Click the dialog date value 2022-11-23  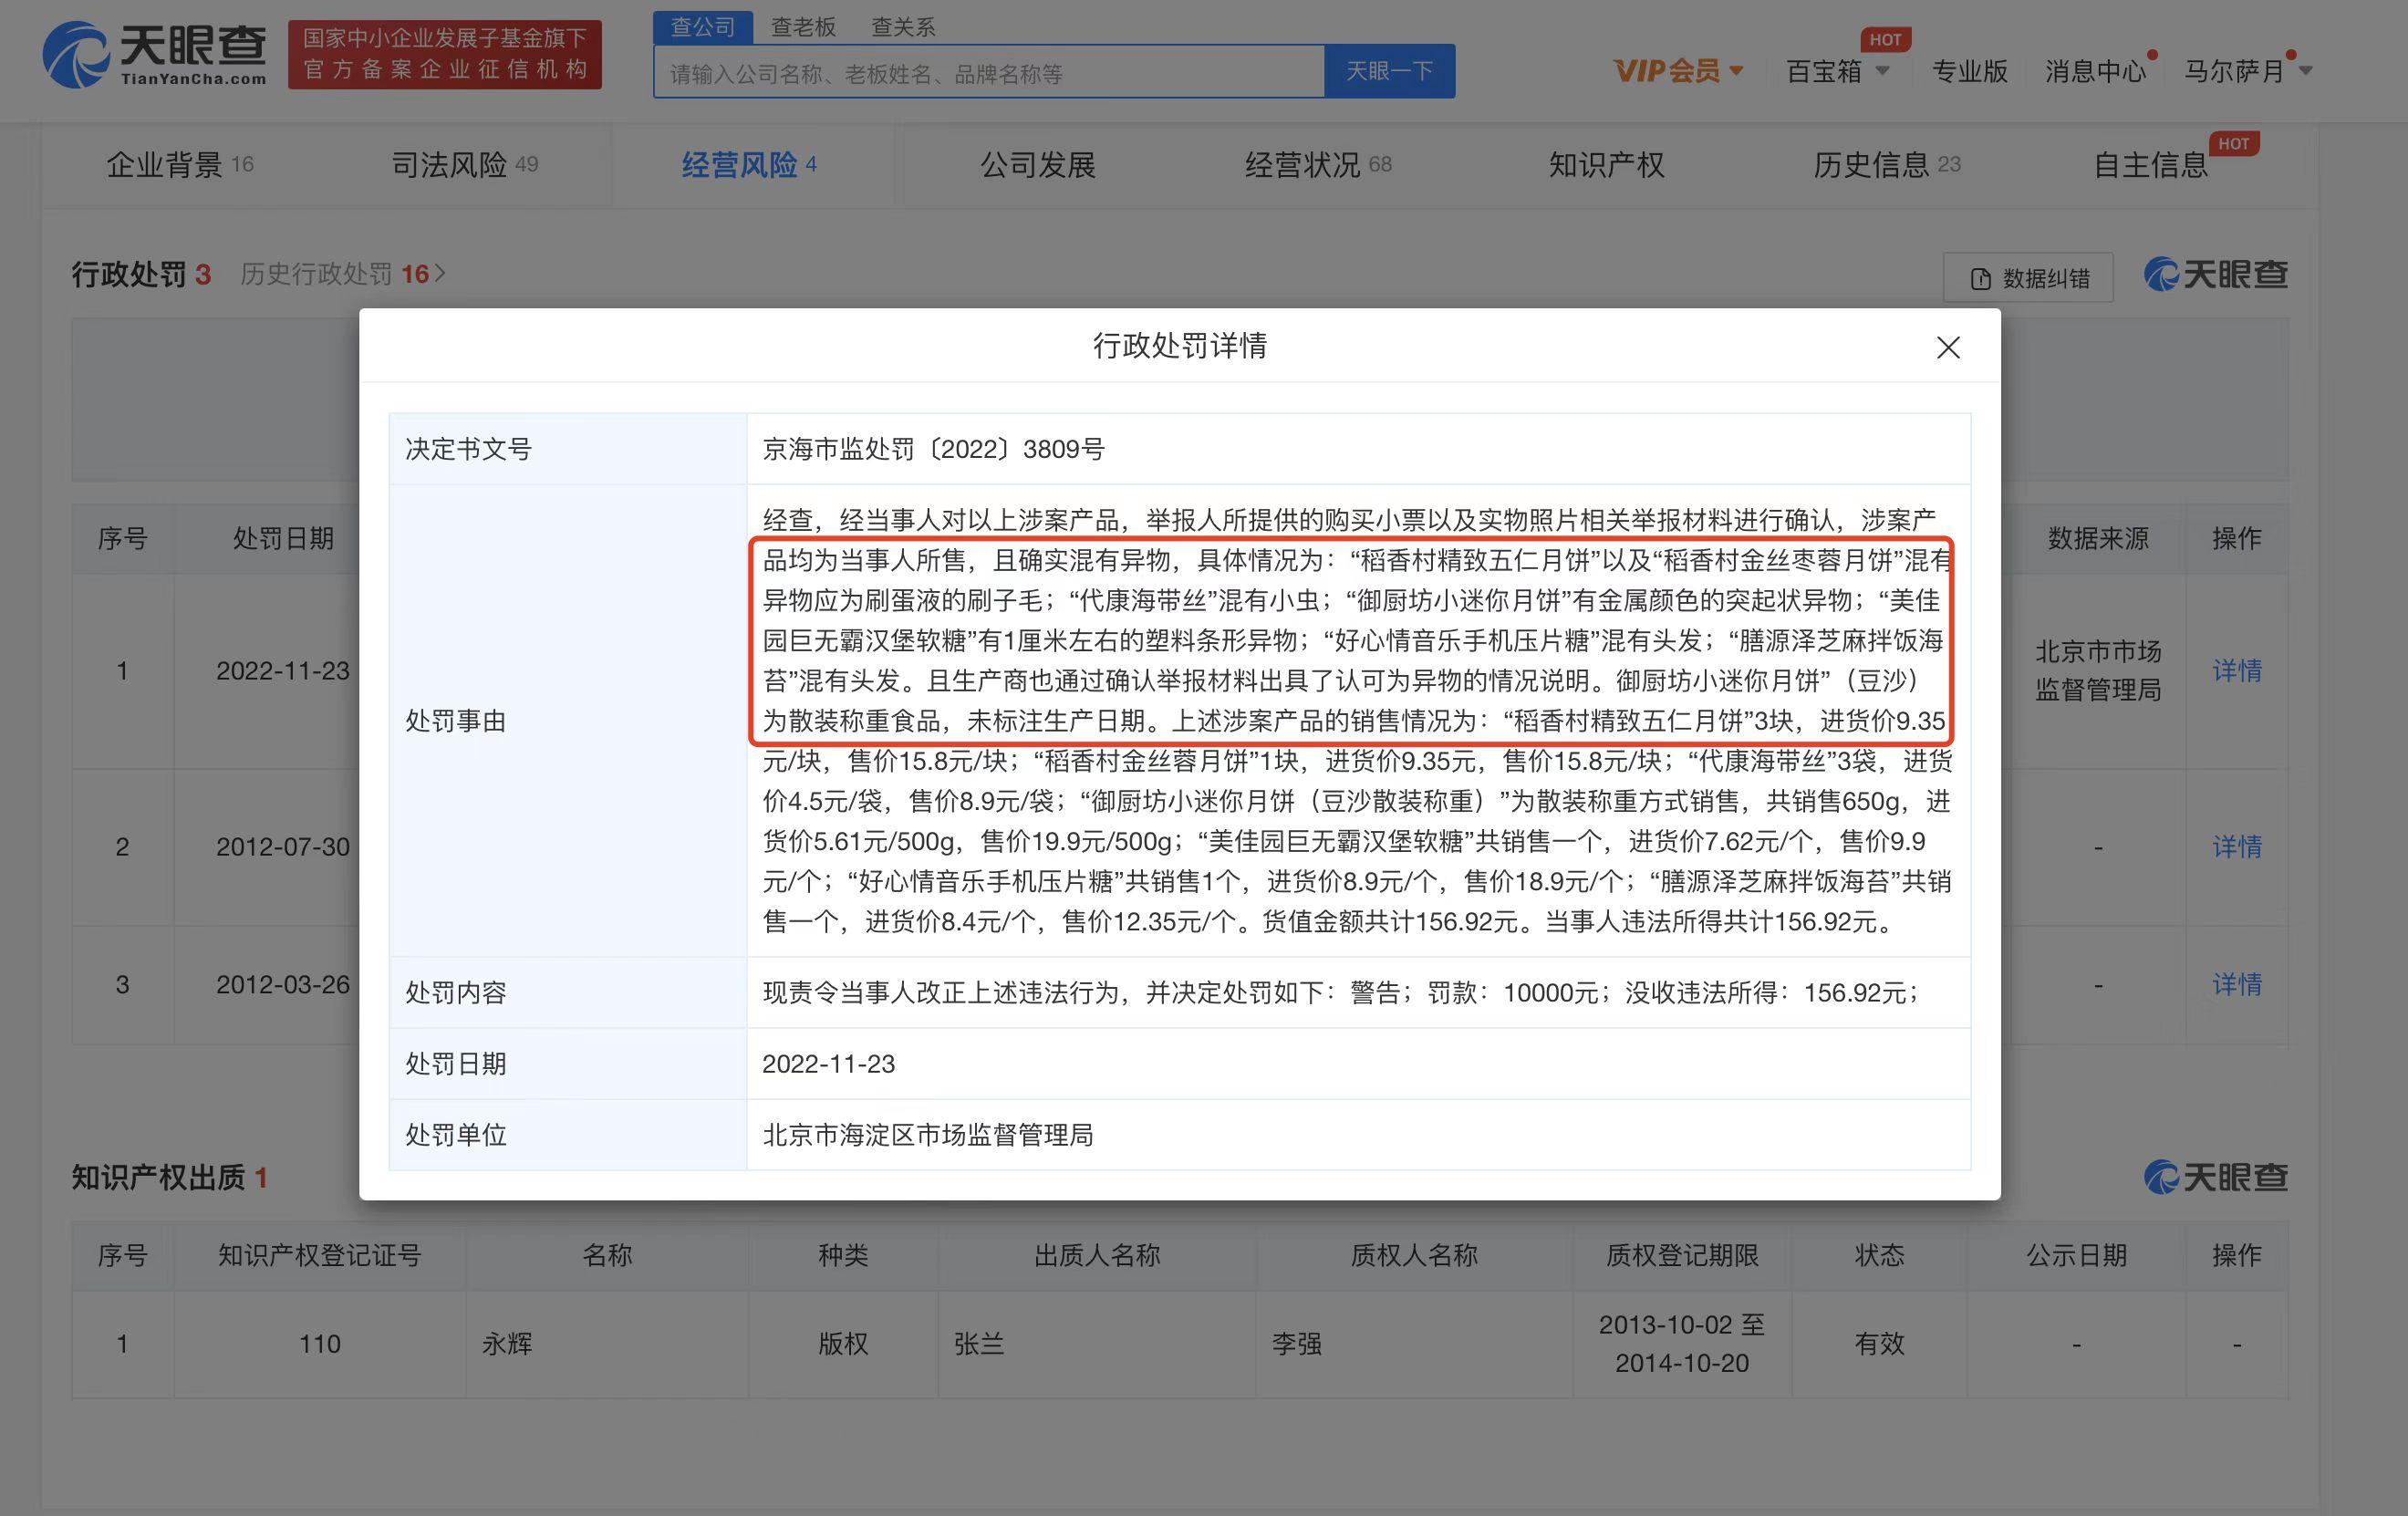tap(828, 1063)
